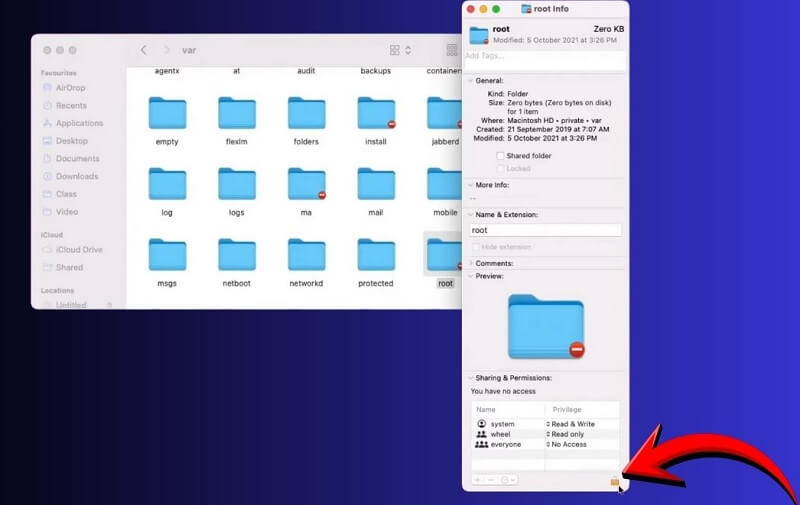Click the wheel group icon in permissions
The image size is (800, 505).
point(481,434)
